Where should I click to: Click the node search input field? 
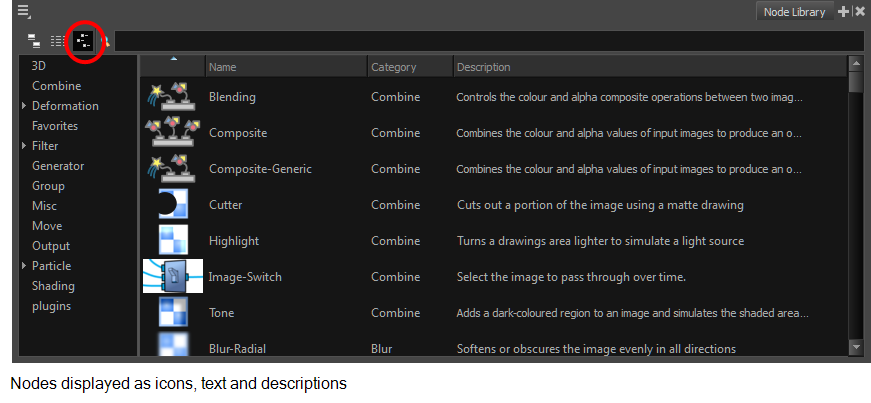(489, 41)
